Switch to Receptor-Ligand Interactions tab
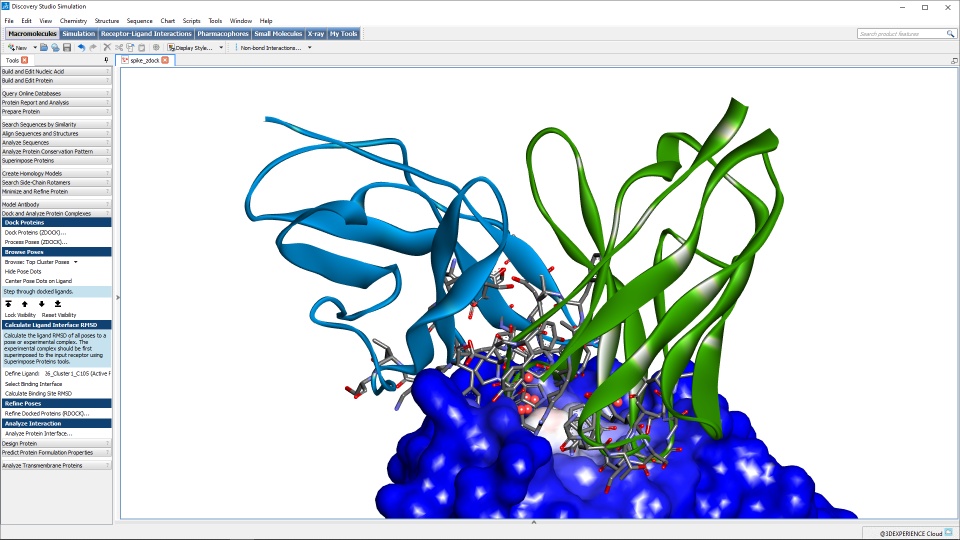 pos(146,34)
